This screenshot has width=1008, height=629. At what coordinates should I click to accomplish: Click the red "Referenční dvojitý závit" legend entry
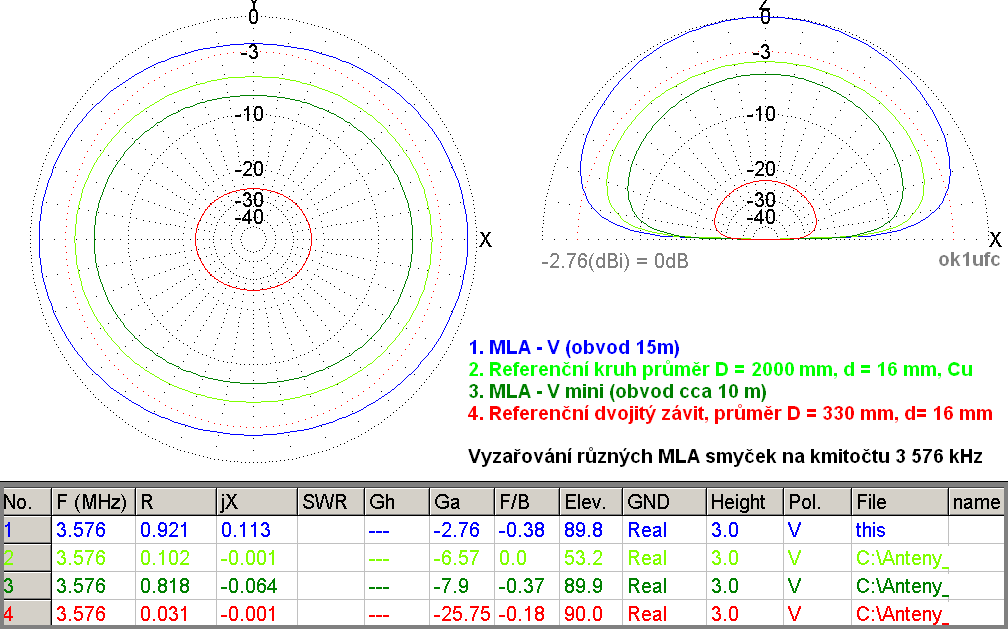730,413
